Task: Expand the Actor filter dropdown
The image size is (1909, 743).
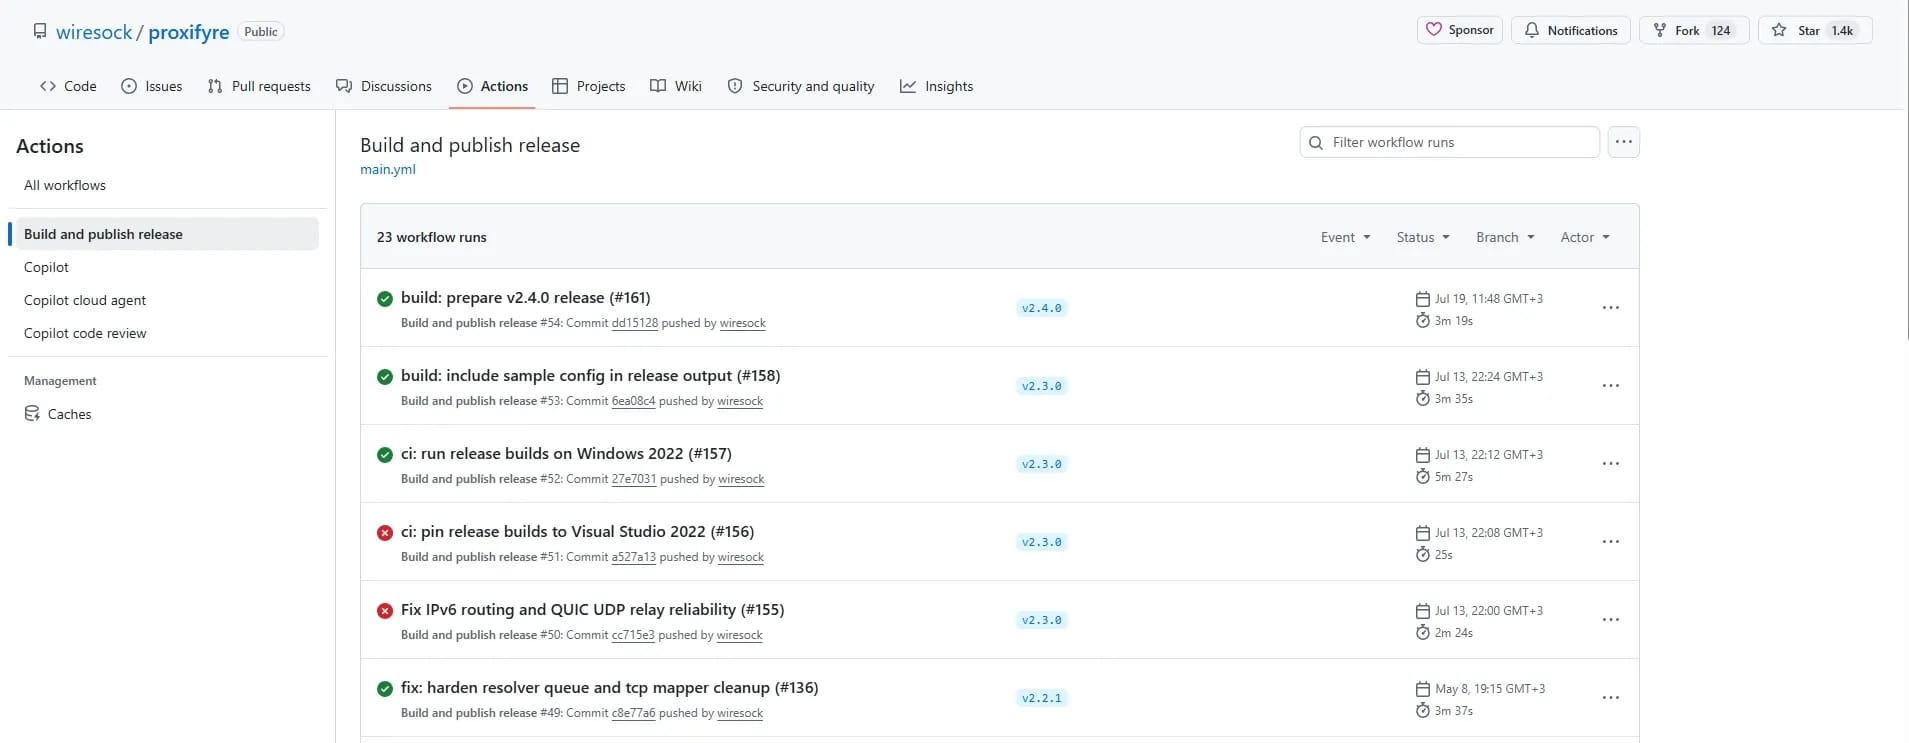Action: 1585,237
